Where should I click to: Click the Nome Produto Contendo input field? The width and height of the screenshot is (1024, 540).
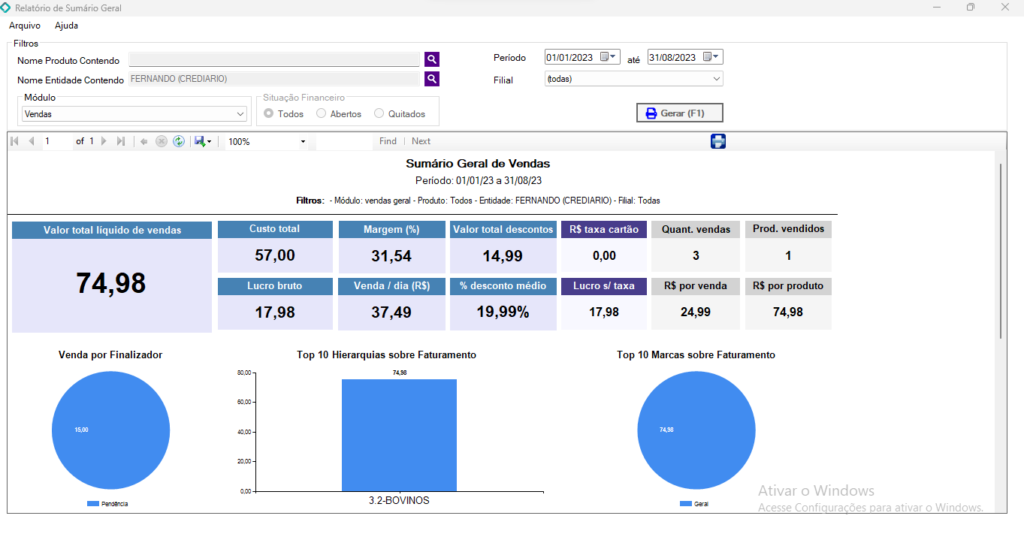point(274,59)
